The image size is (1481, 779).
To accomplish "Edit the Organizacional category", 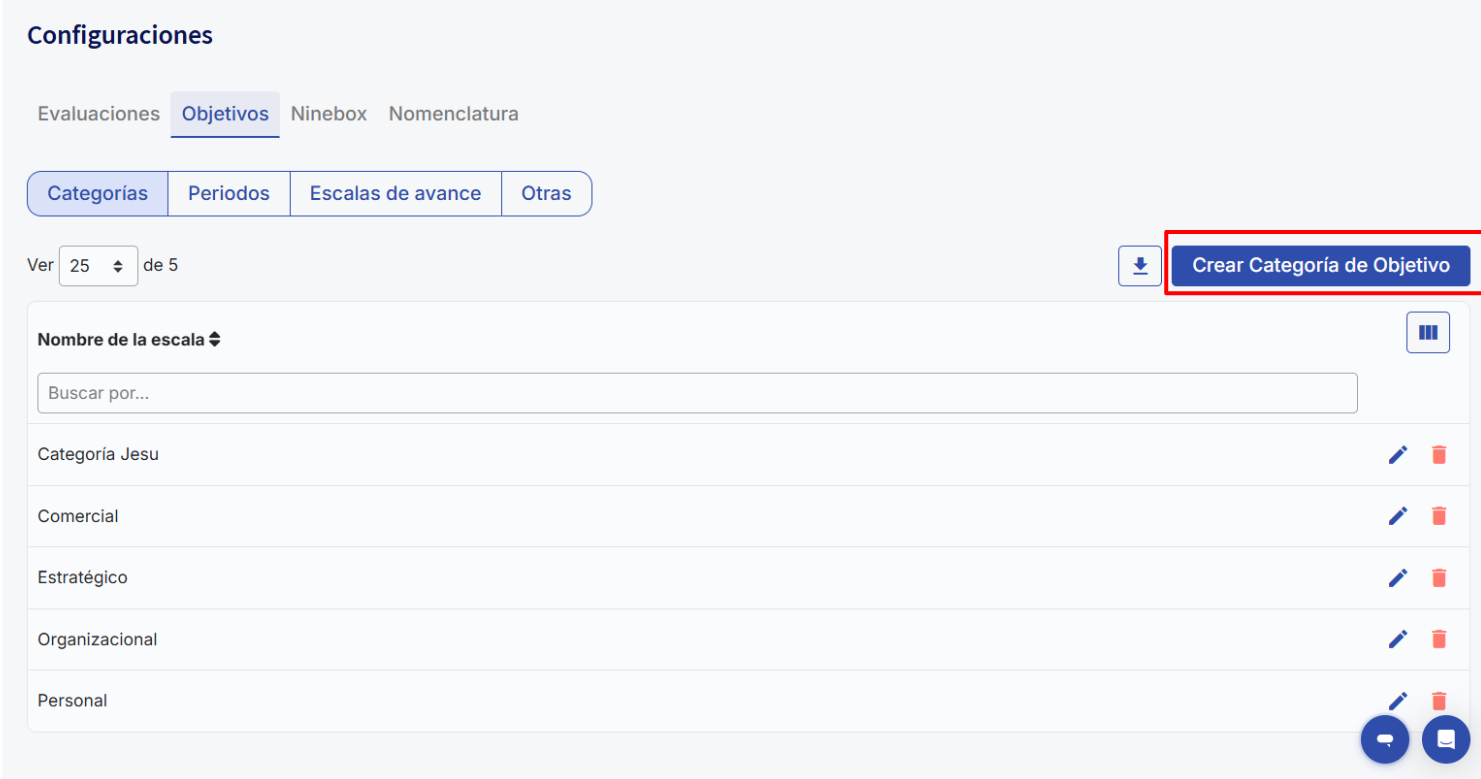I will click(x=1398, y=639).
